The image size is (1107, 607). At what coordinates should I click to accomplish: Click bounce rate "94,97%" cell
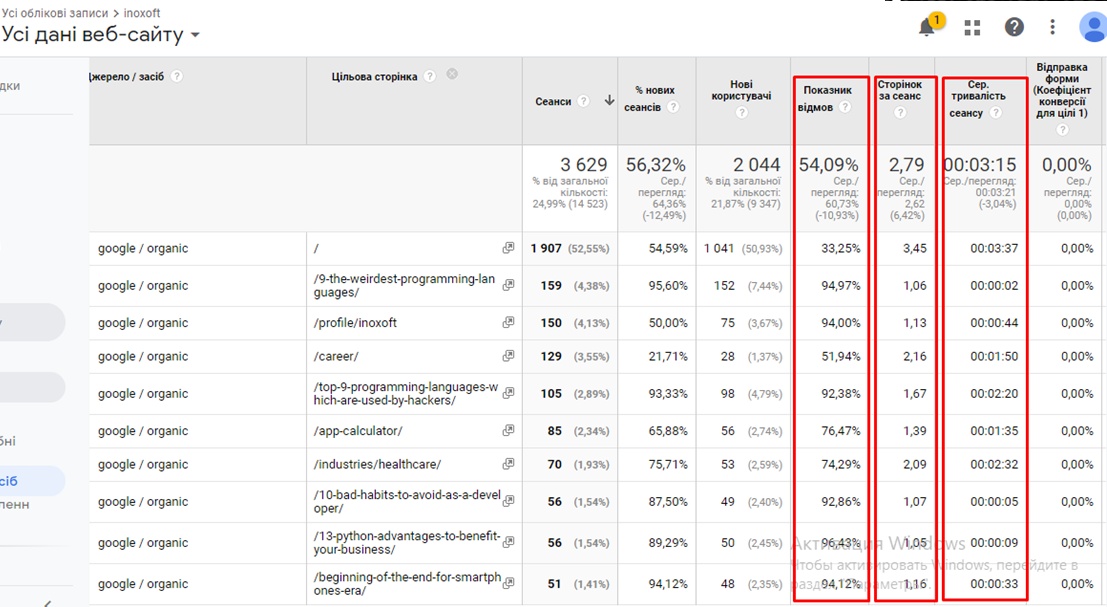coord(841,286)
